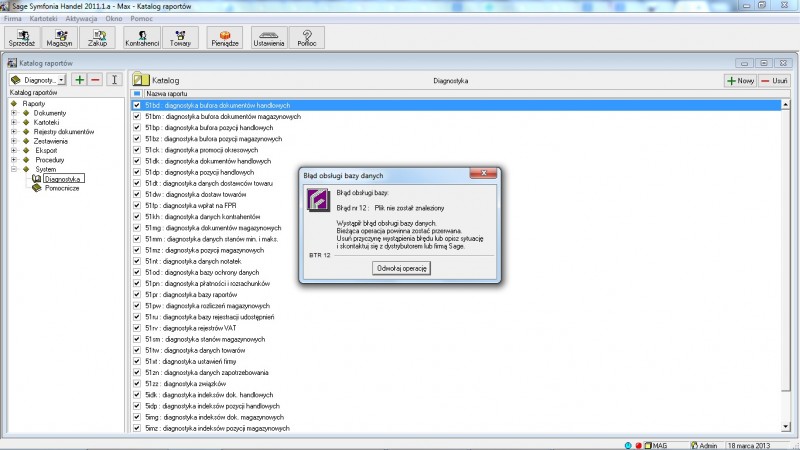Select report 51pr diagnostyka bazy raportów
Image resolution: width=800 pixels, height=450 pixels.
coord(191,294)
